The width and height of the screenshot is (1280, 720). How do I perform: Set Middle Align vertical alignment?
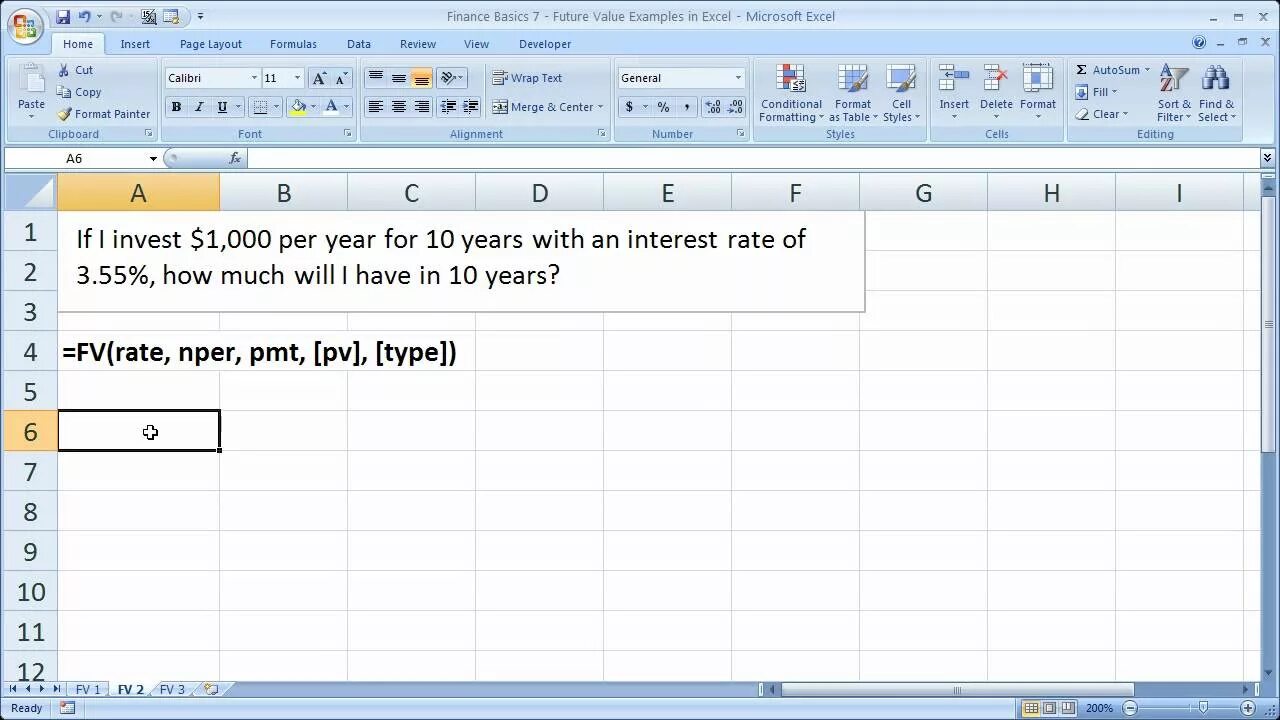pyautogui.click(x=398, y=78)
